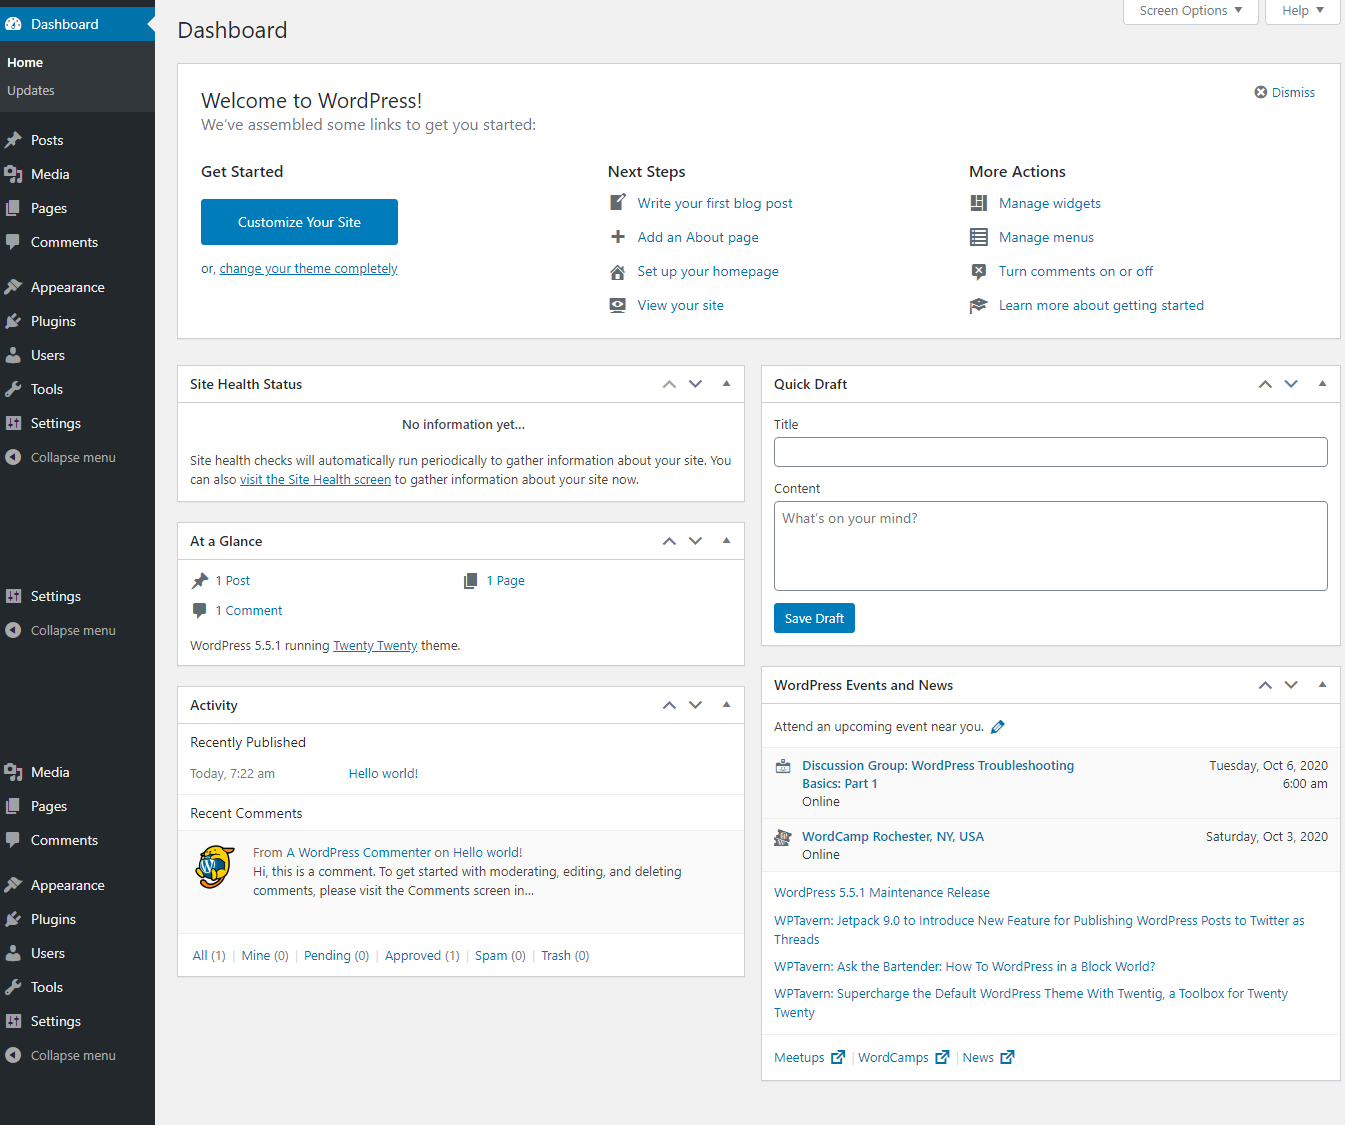Image resolution: width=1345 pixels, height=1125 pixels.
Task: Click the house icon beside Set up your homepage
Action: click(x=618, y=271)
